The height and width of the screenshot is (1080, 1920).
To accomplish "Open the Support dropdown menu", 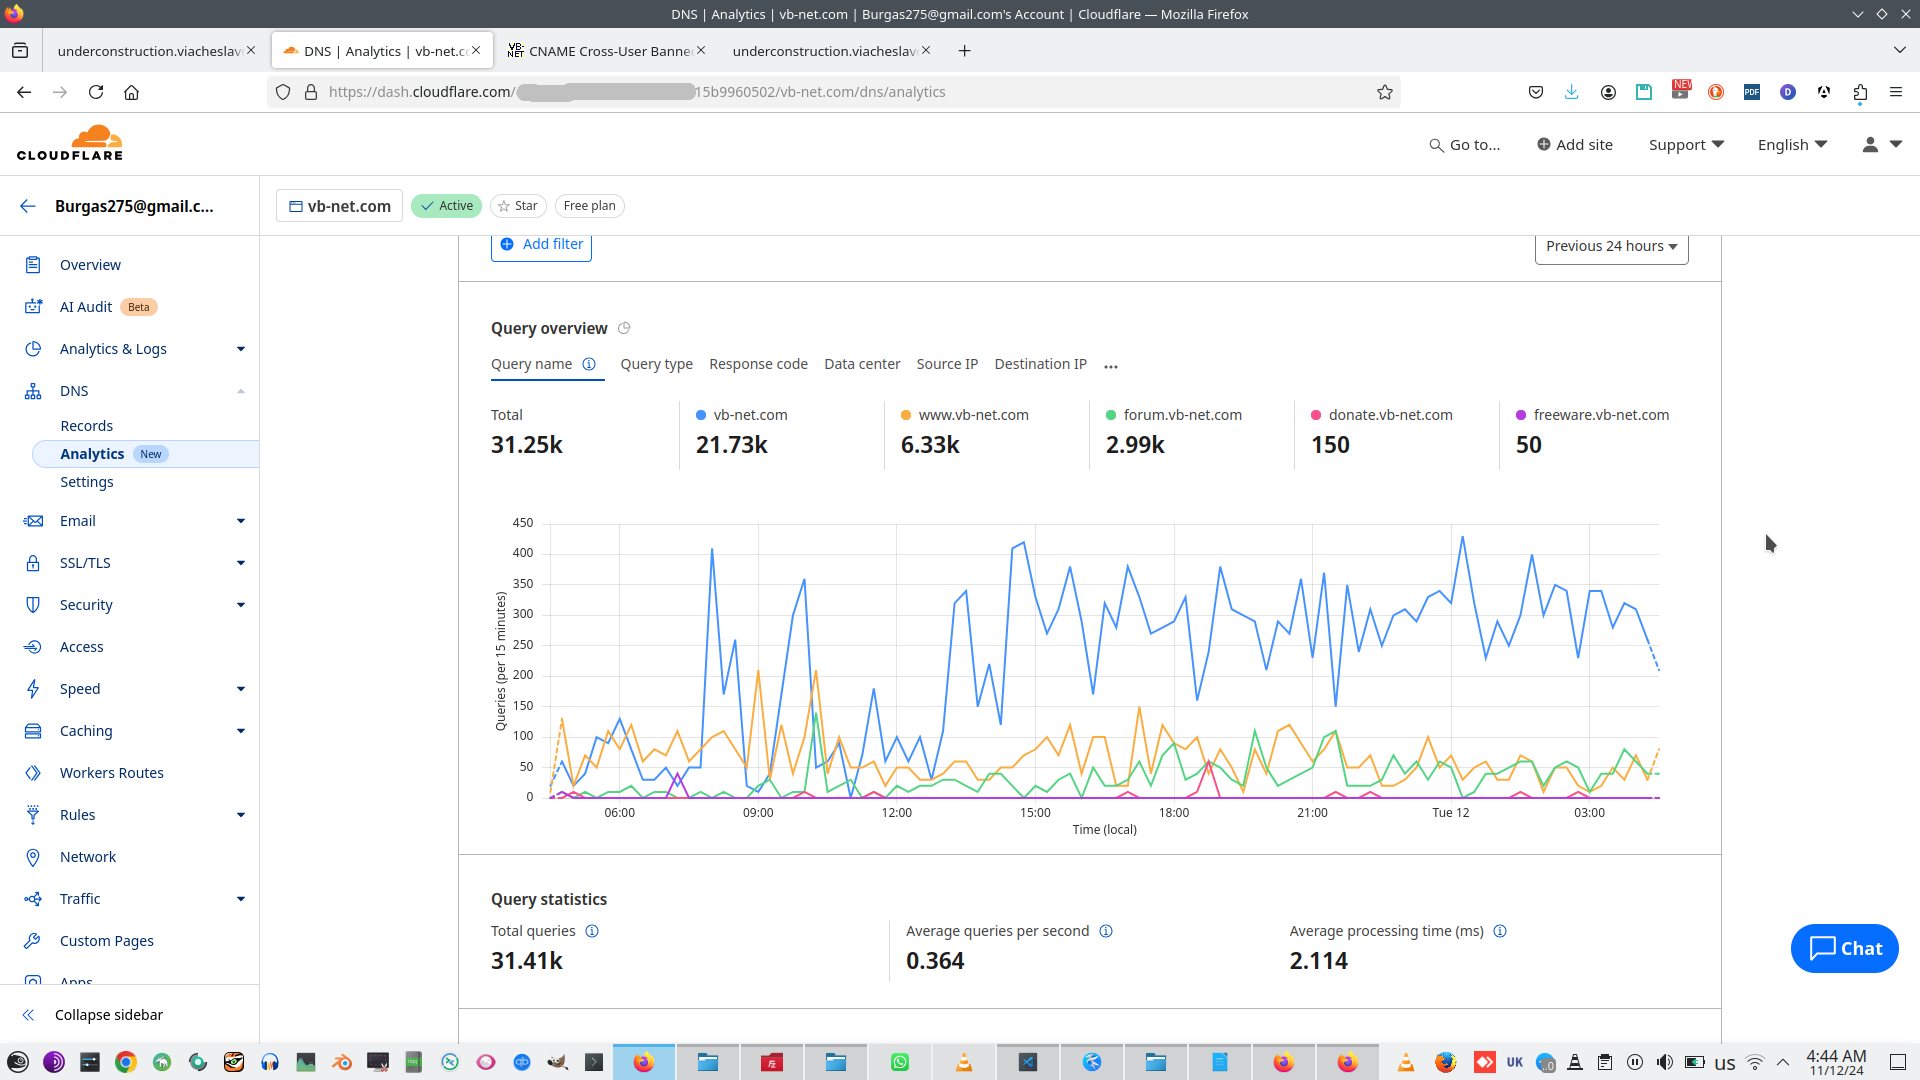I will pos(1686,144).
